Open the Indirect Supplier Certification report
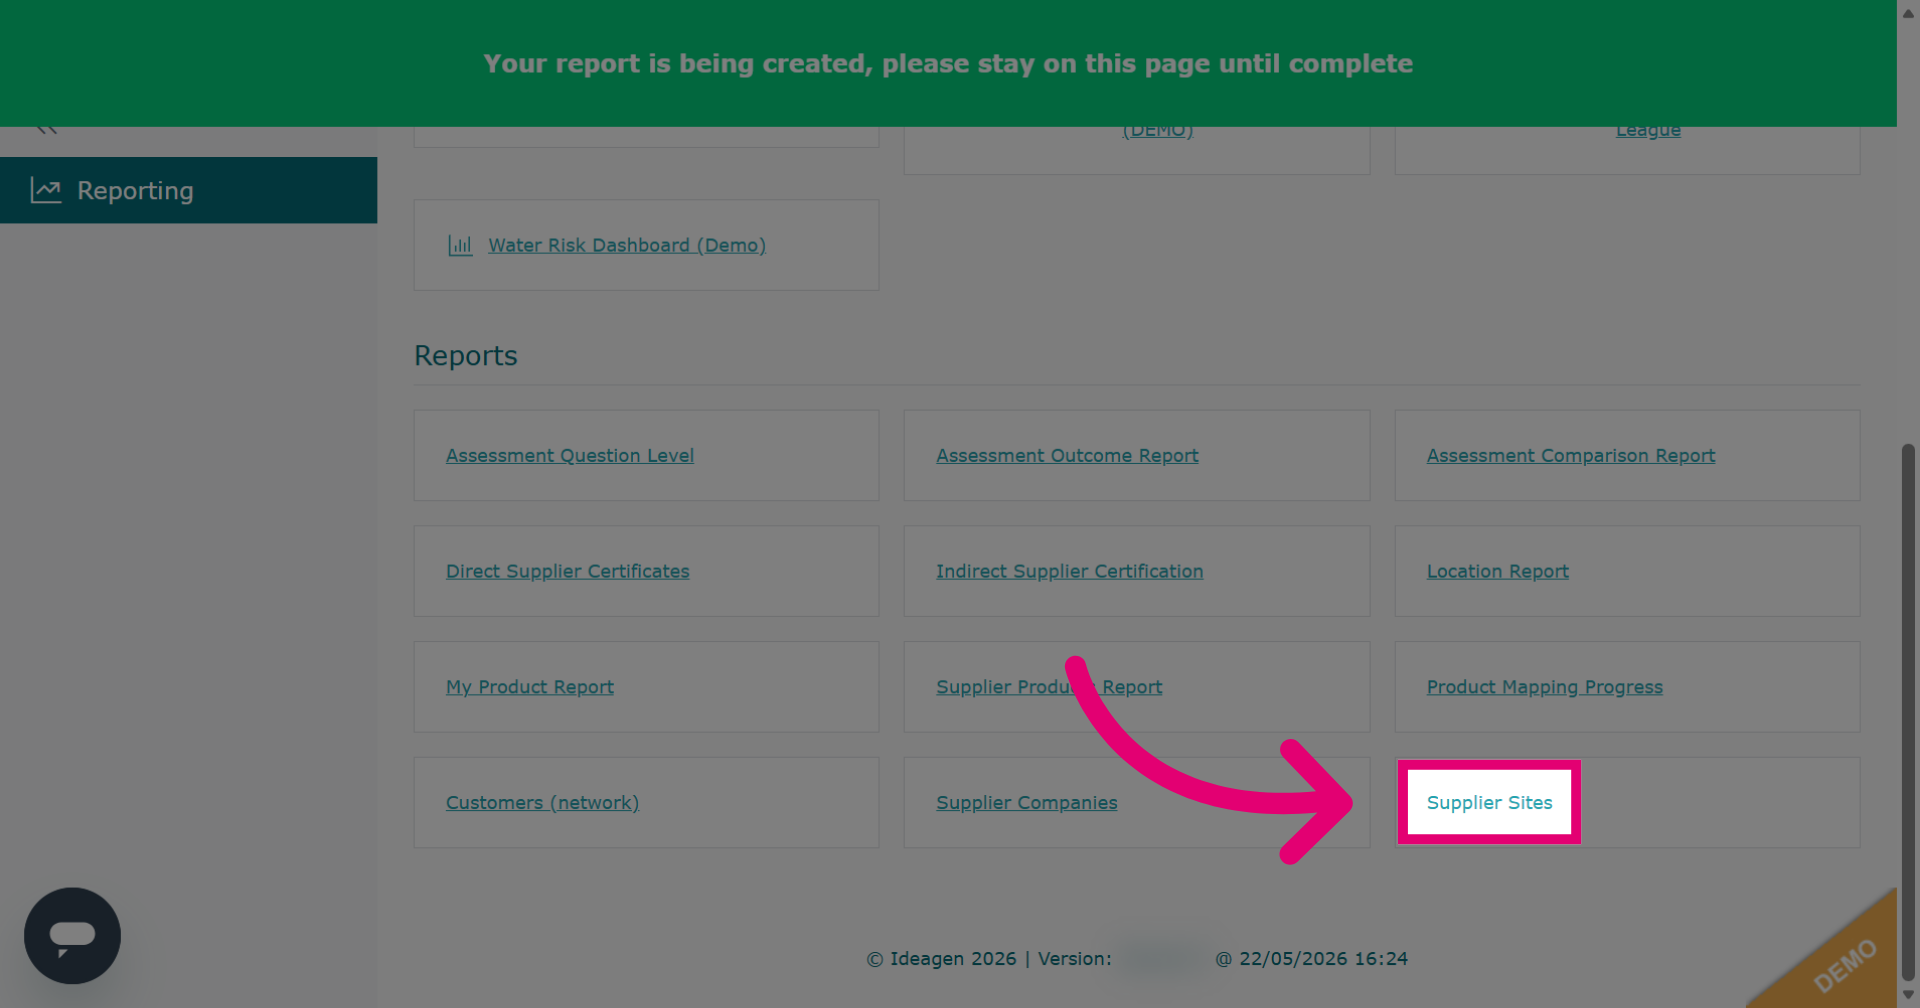Image resolution: width=1920 pixels, height=1008 pixels. (x=1070, y=571)
